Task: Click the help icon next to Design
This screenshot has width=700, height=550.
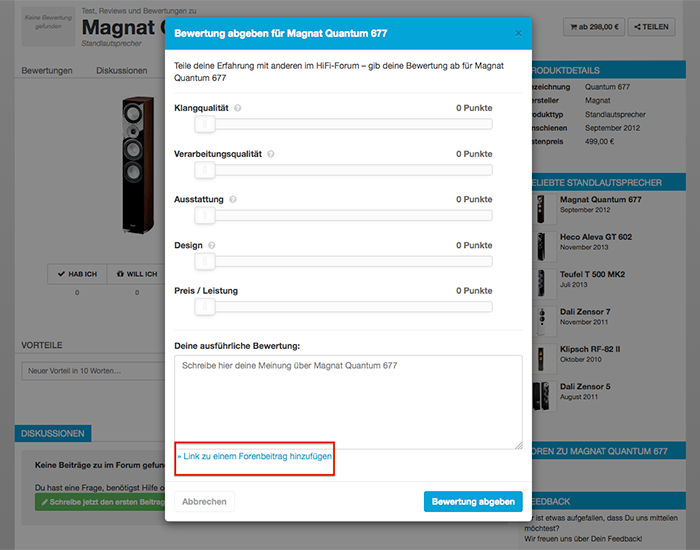Action: pos(212,246)
